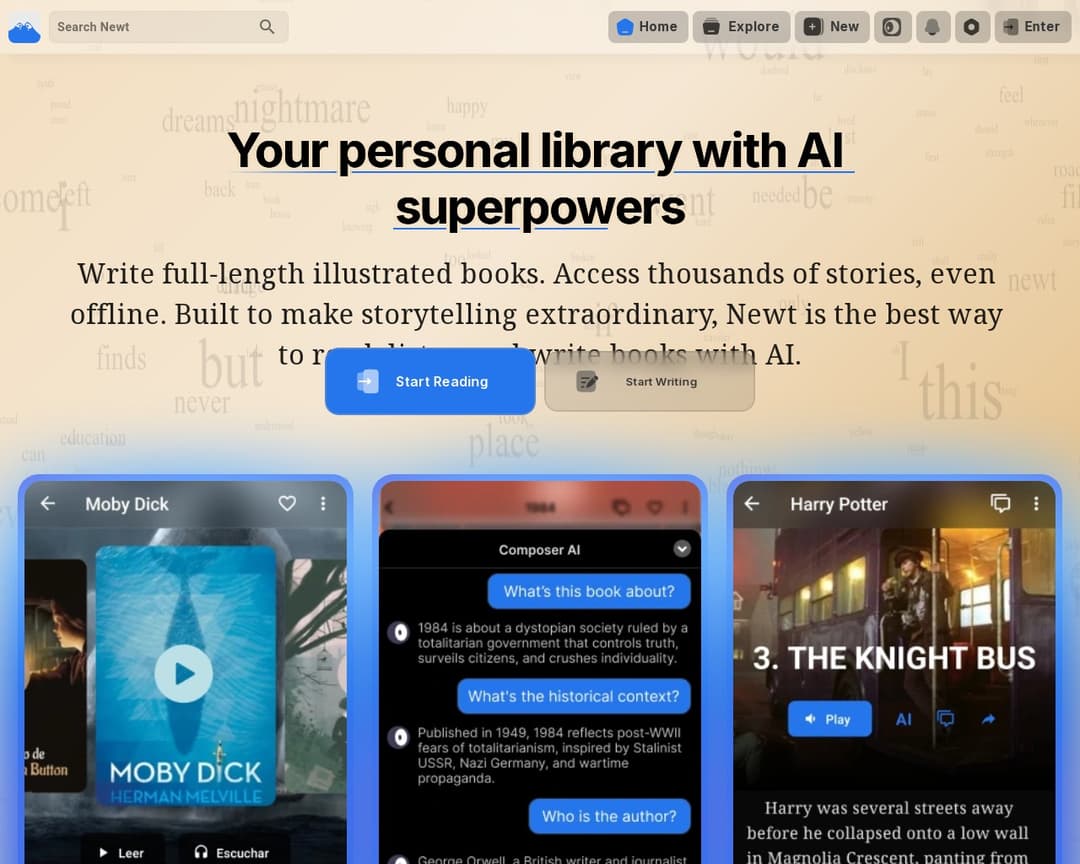Image resolution: width=1080 pixels, height=864 pixels.
Task: Play the Moby Dick cover
Action: [x=183, y=673]
